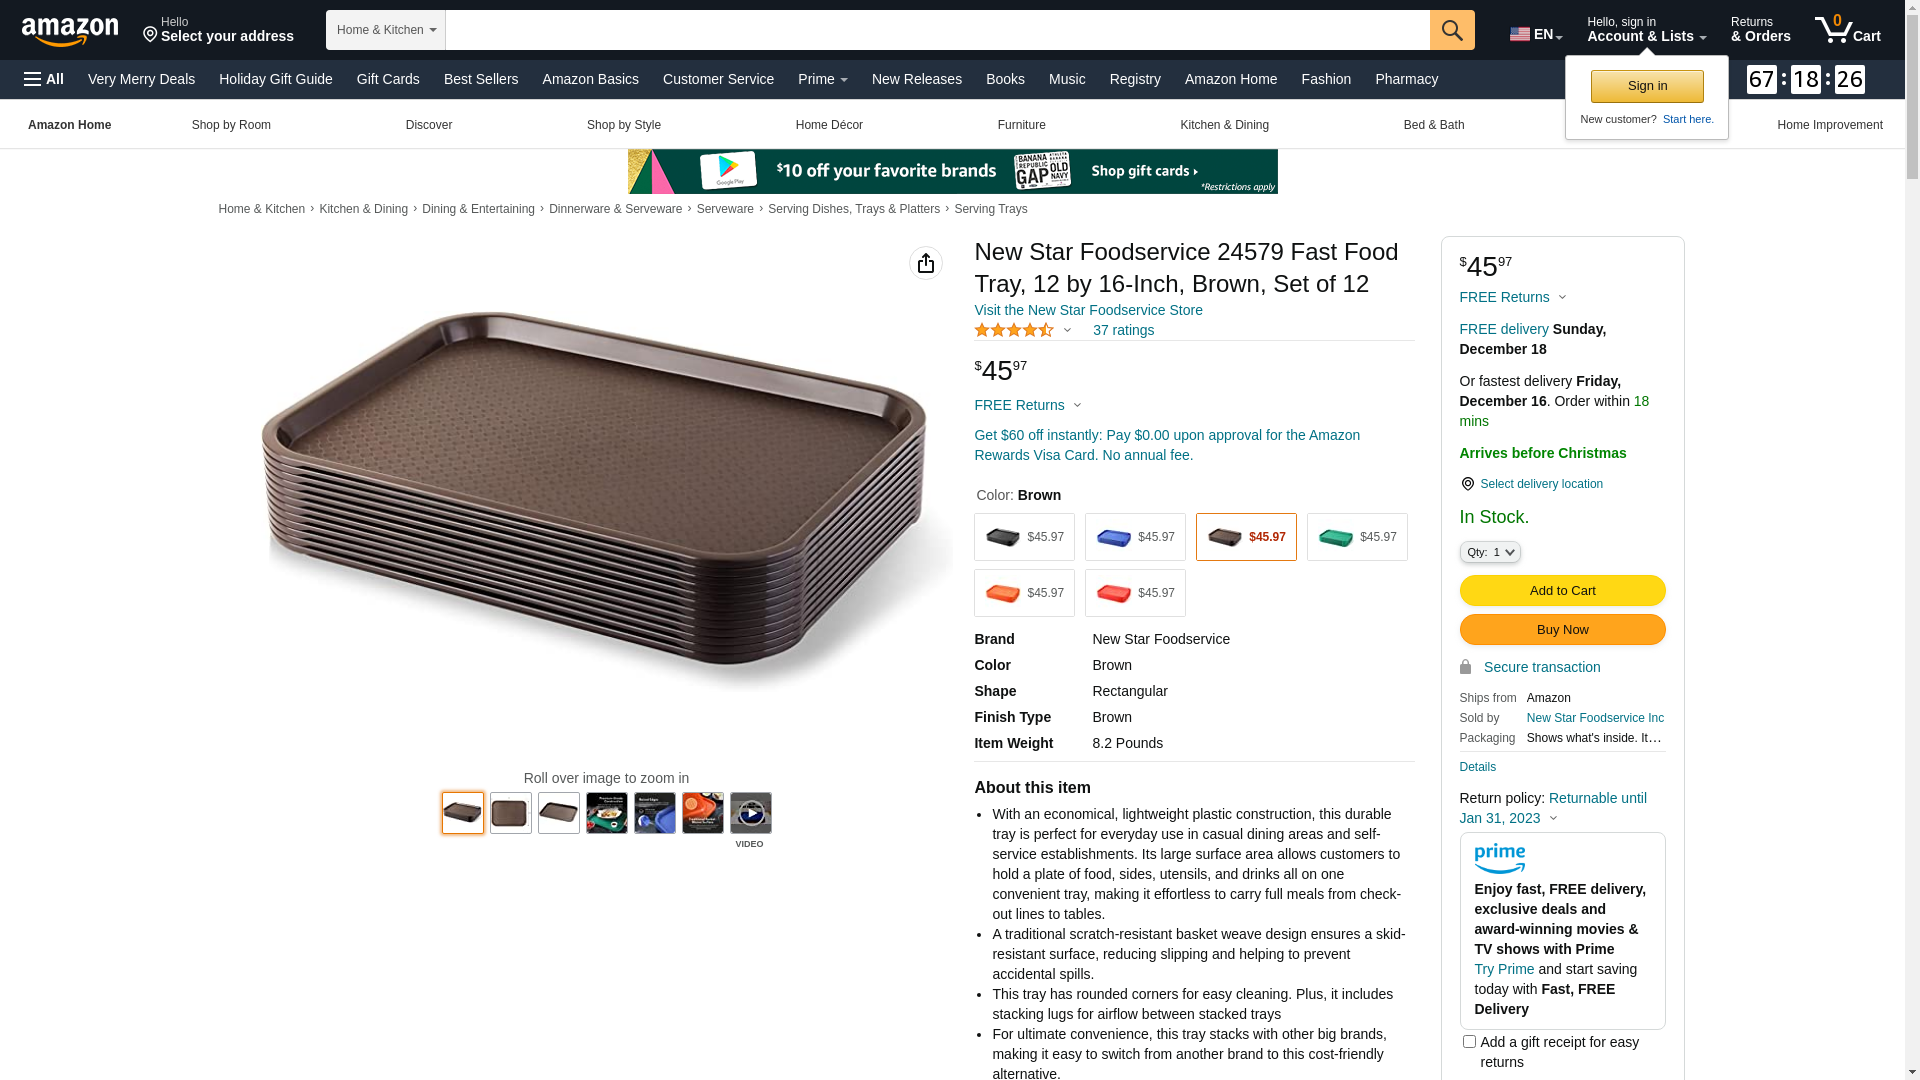The width and height of the screenshot is (1920, 1080).
Task: Open Best Sellers in the nav bar
Action: [x=481, y=79]
